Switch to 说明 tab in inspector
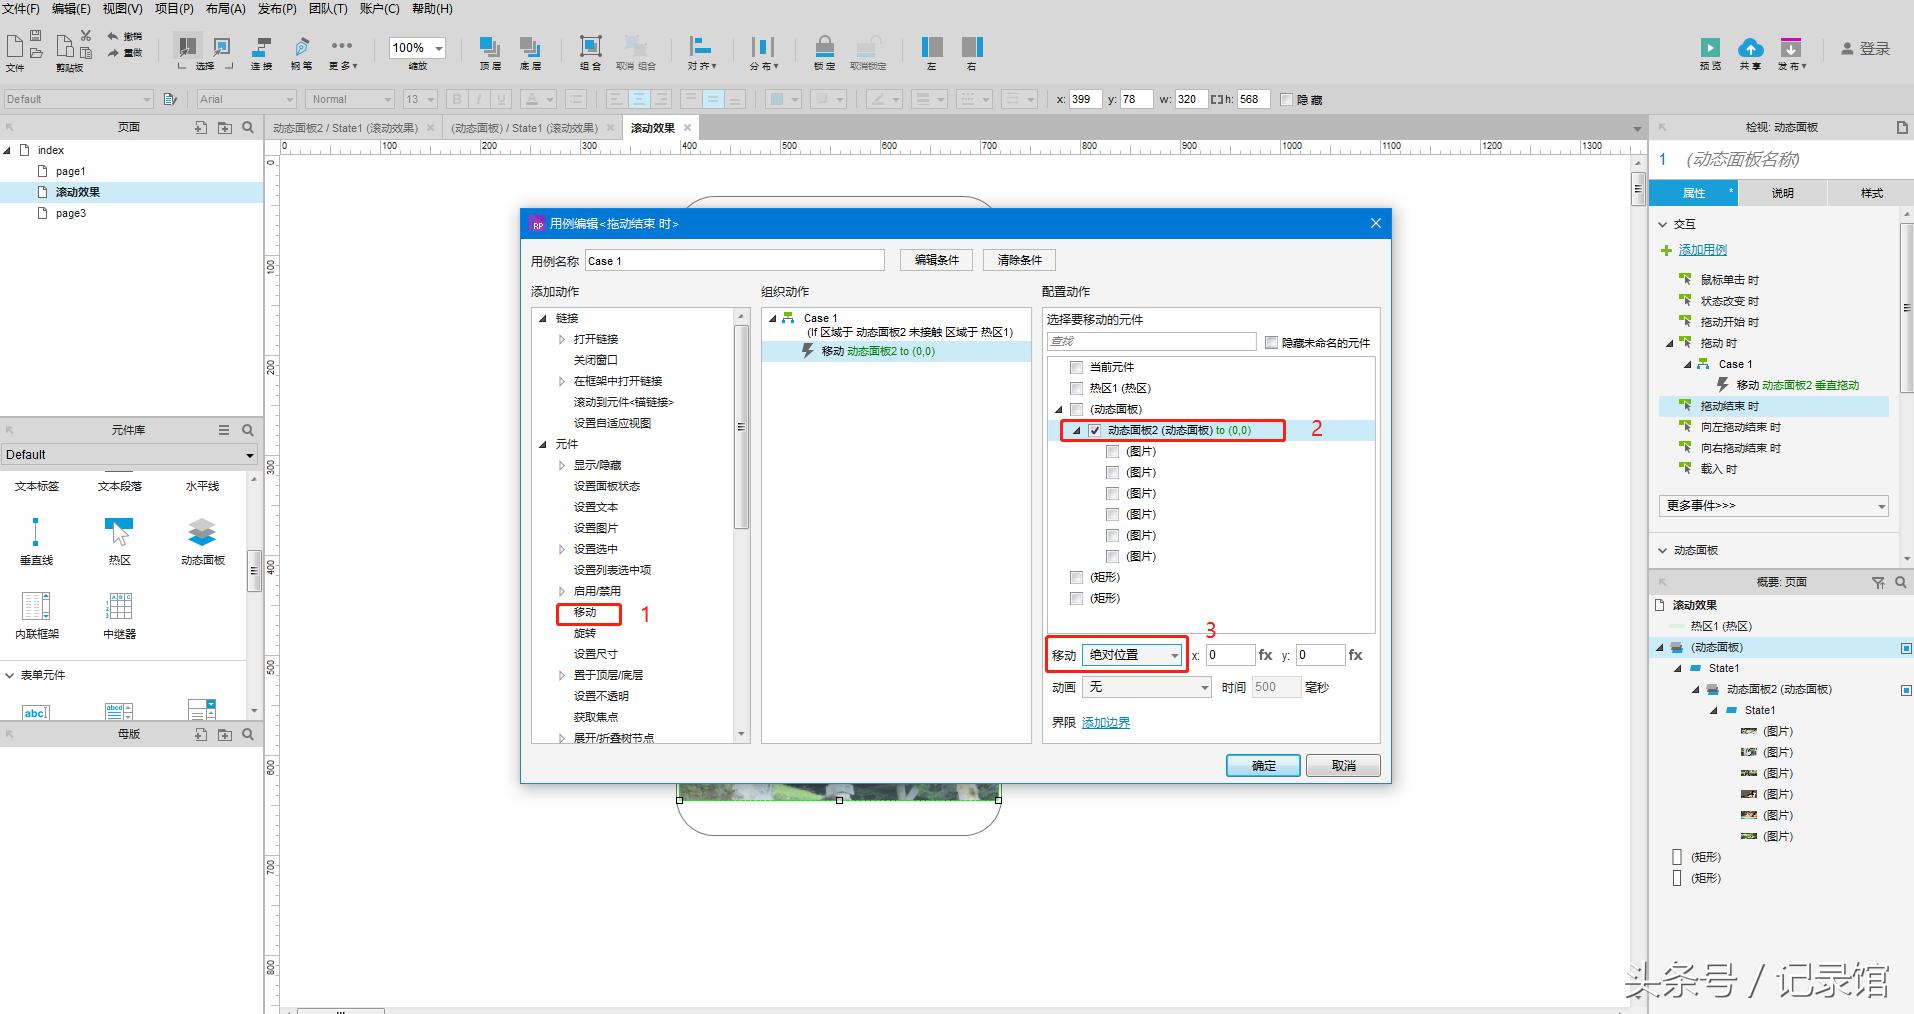 (1782, 193)
